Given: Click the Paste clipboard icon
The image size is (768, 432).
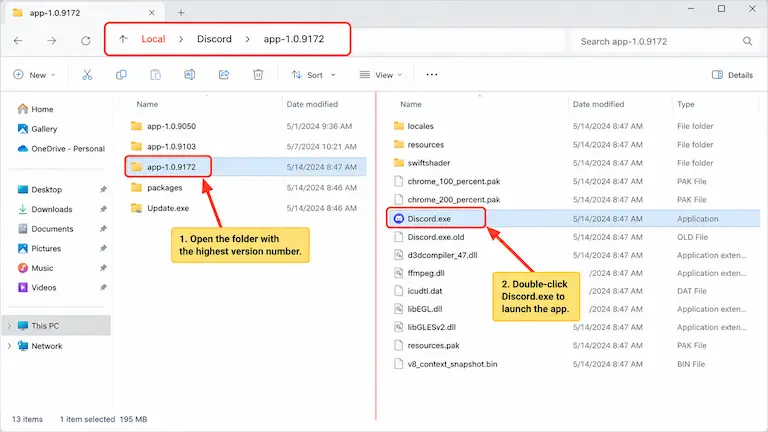Looking at the screenshot, I should 155,74.
